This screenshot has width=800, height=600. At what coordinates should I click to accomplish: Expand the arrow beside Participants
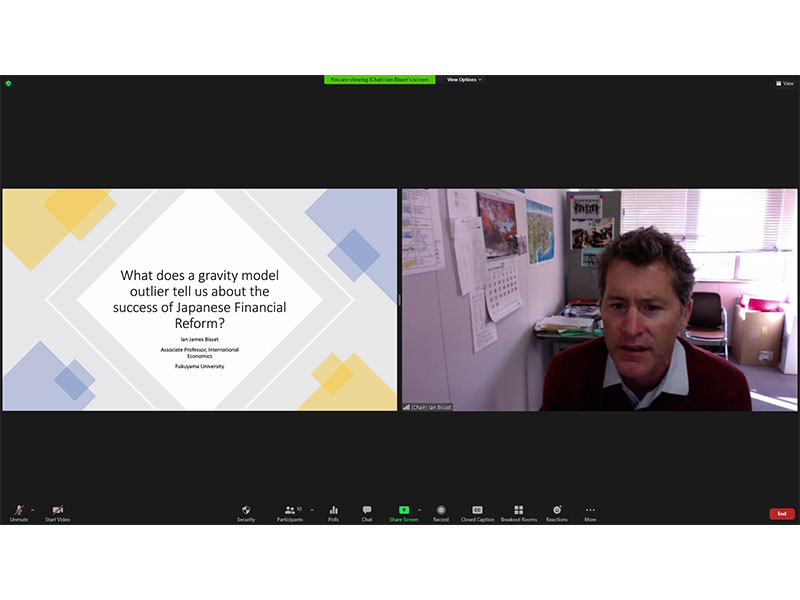pyautogui.click(x=311, y=509)
